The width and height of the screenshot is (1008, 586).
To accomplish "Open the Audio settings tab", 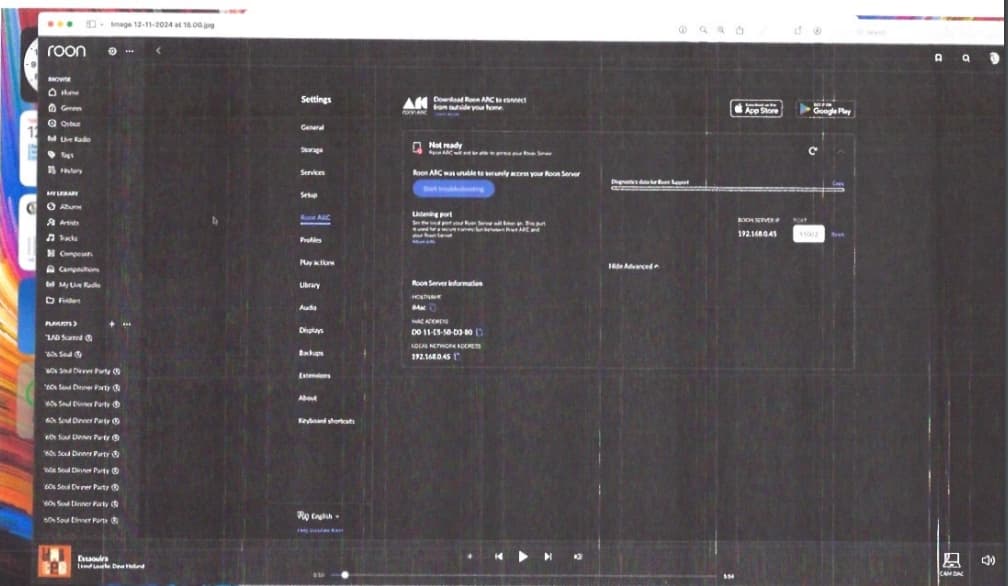I will click(x=308, y=307).
